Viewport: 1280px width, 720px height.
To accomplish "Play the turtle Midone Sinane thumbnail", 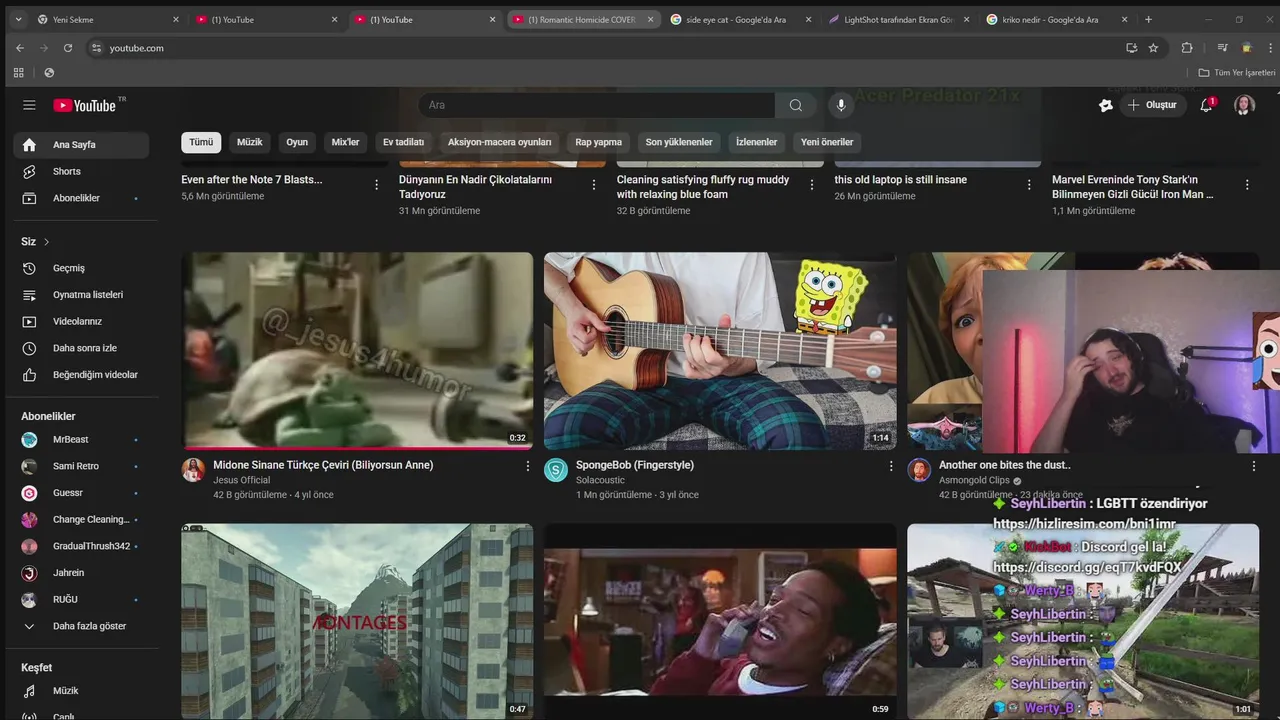I will click(357, 350).
